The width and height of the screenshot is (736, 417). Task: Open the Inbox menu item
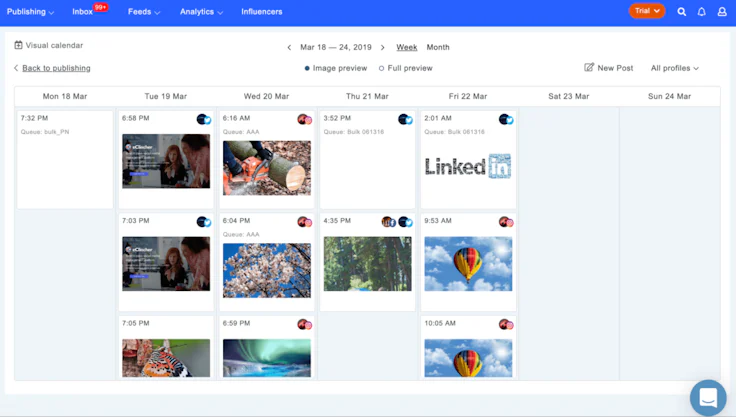[83, 12]
